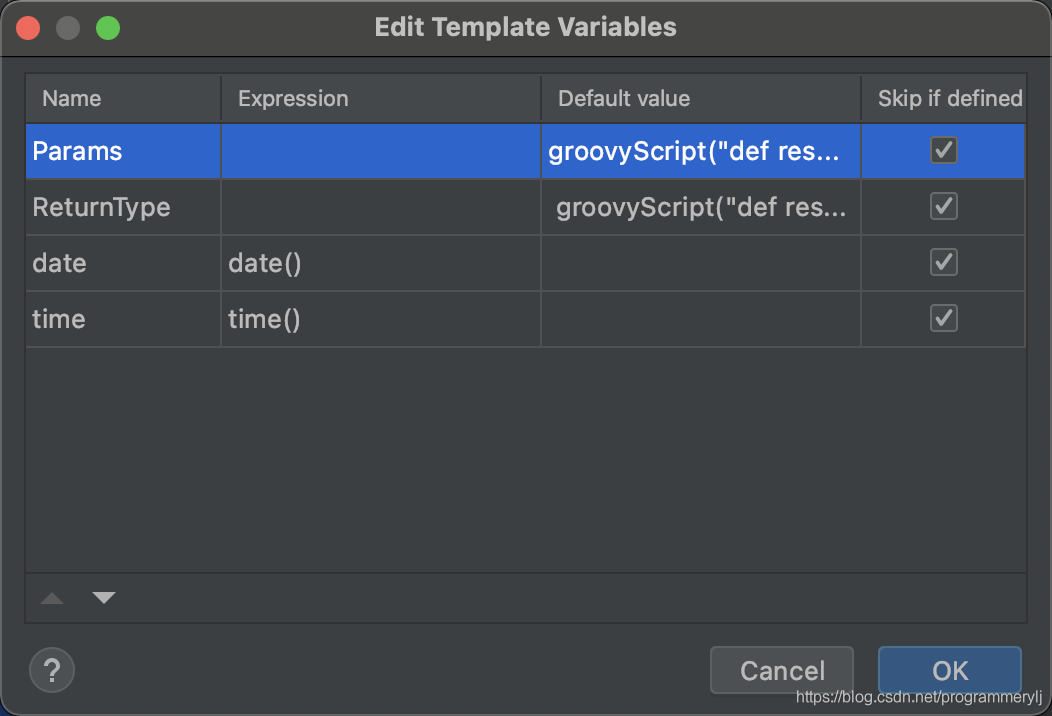Uncheck Skip if defined for Params
Viewport: 1052px width, 716px height.
point(943,151)
